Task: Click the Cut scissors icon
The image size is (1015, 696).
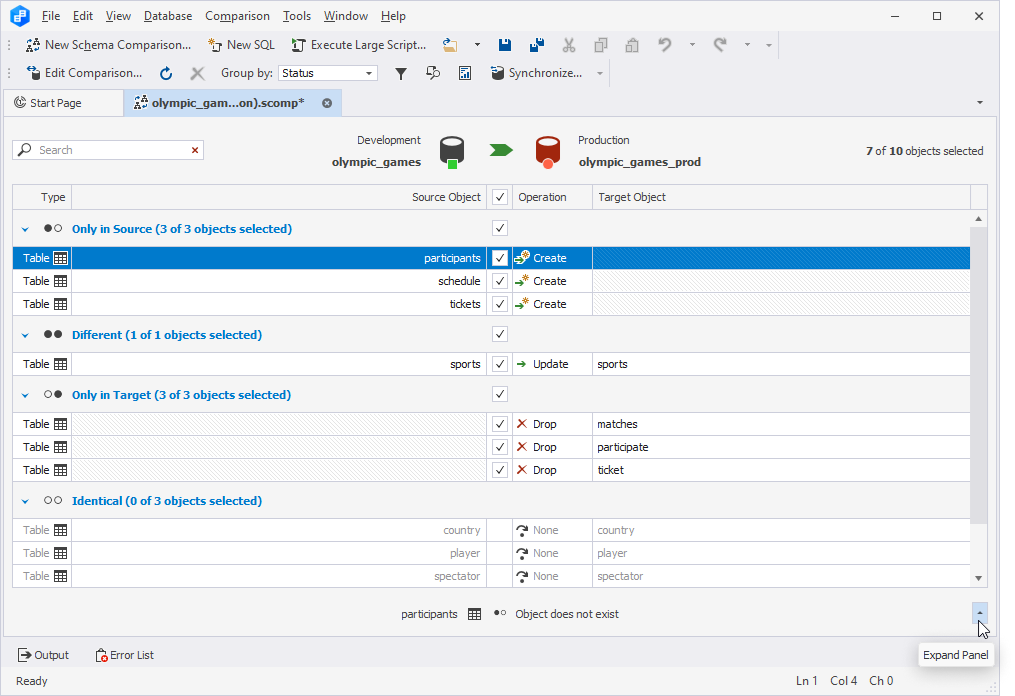Action: [x=568, y=45]
